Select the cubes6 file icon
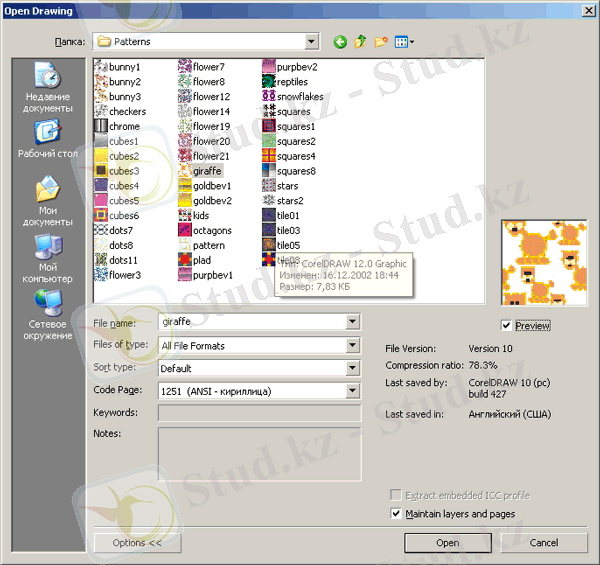Viewport: 600px width, 565px height. point(101,215)
